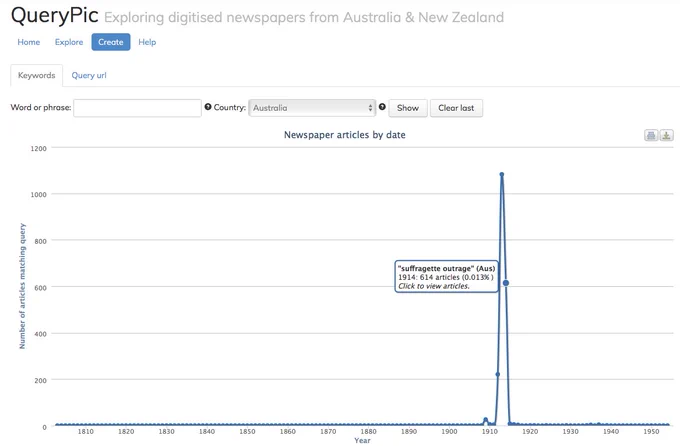
Task: Click the data point near 200 articles
Action: [497, 374]
